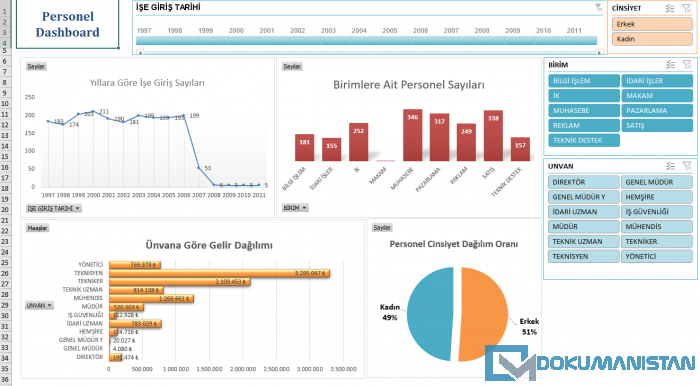Select the SATIŞ bar labeled 338
The height and width of the screenshot is (386, 700).
[493, 136]
